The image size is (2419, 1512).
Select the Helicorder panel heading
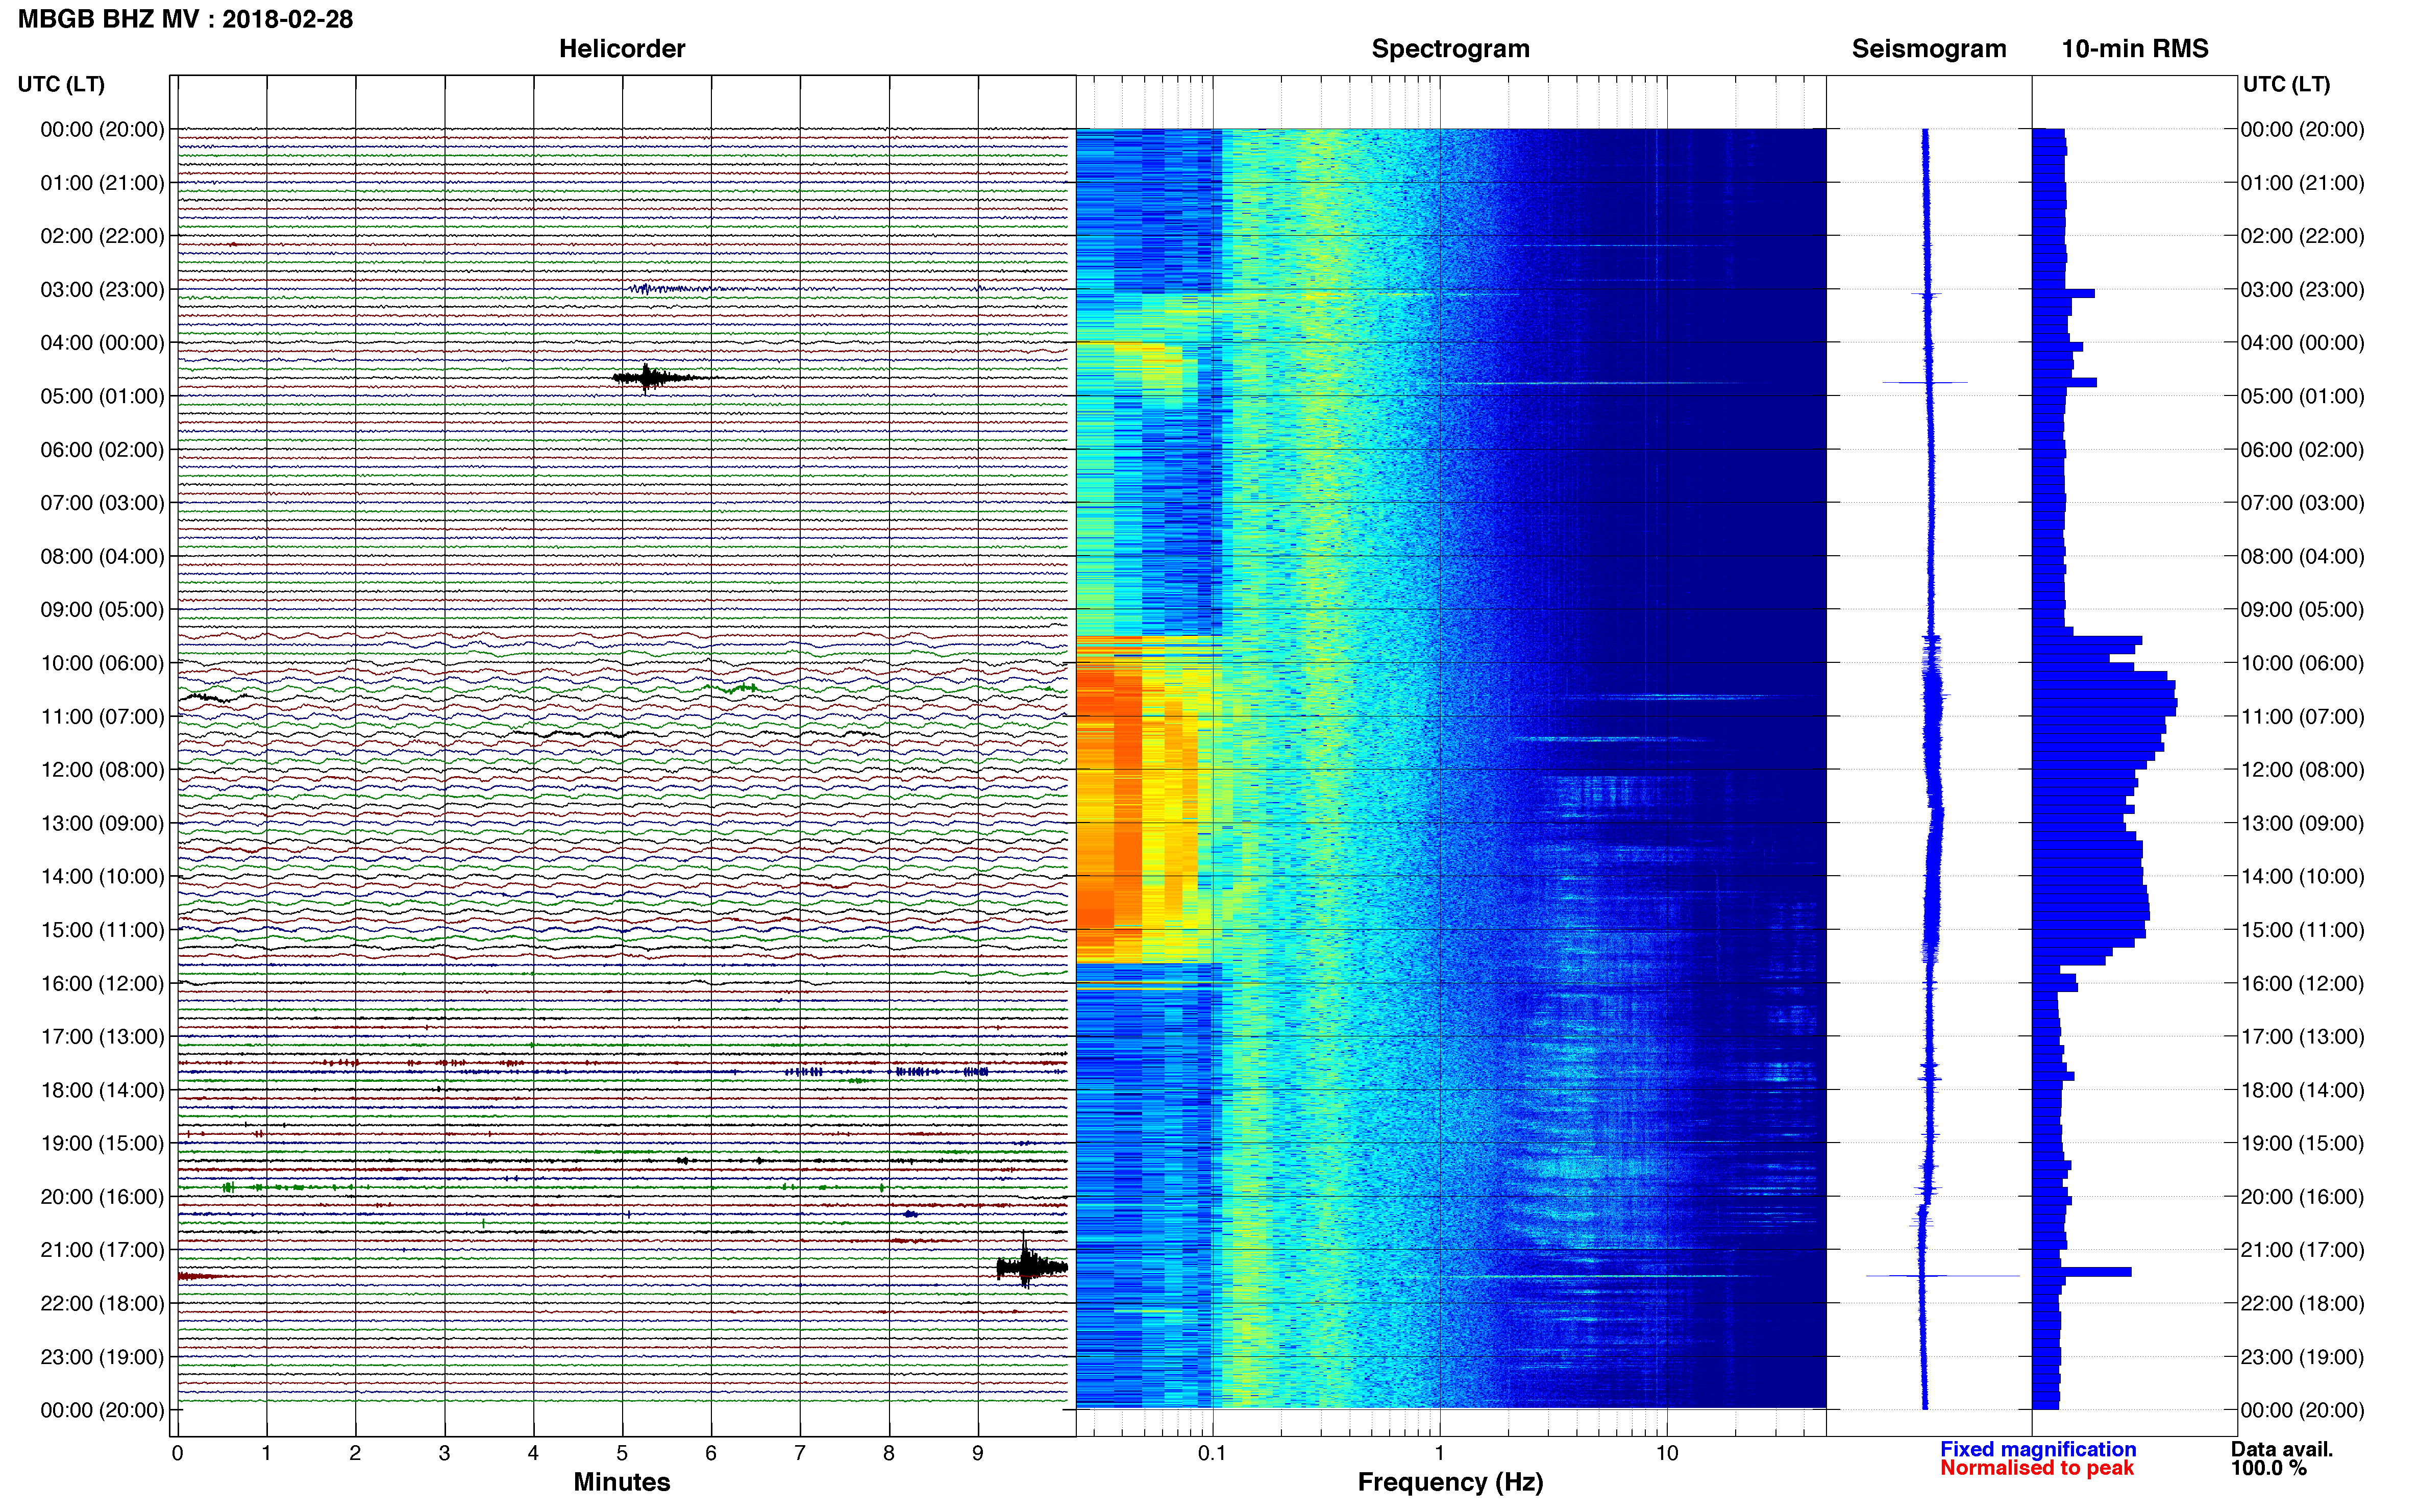point(621,49)
